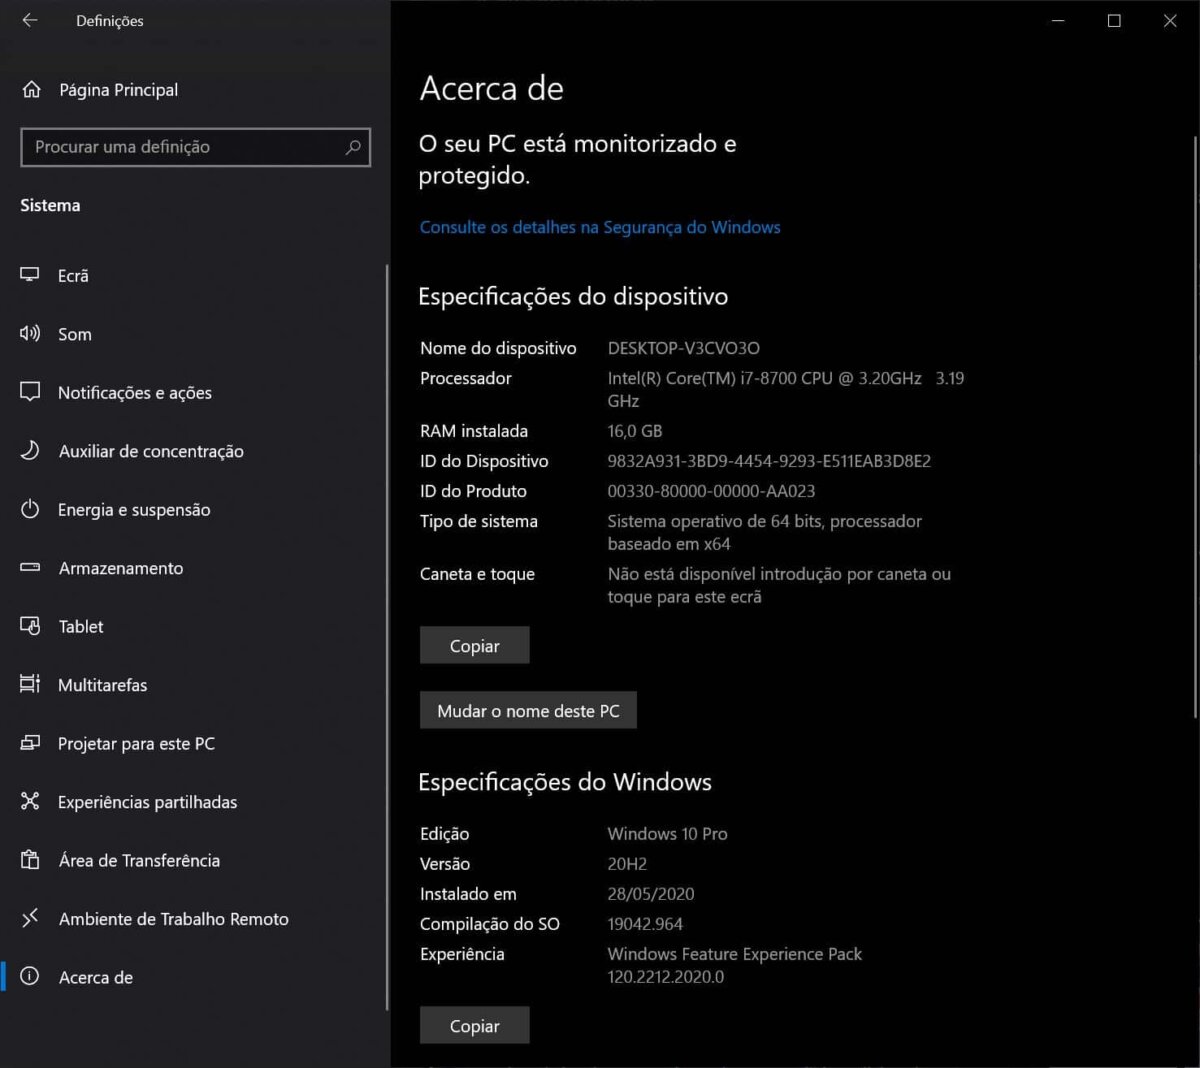The height and width of the screenshot is (1068, 1200).
Task: Click the magnifier icon in search box
Action: click(x=353, y=147)
